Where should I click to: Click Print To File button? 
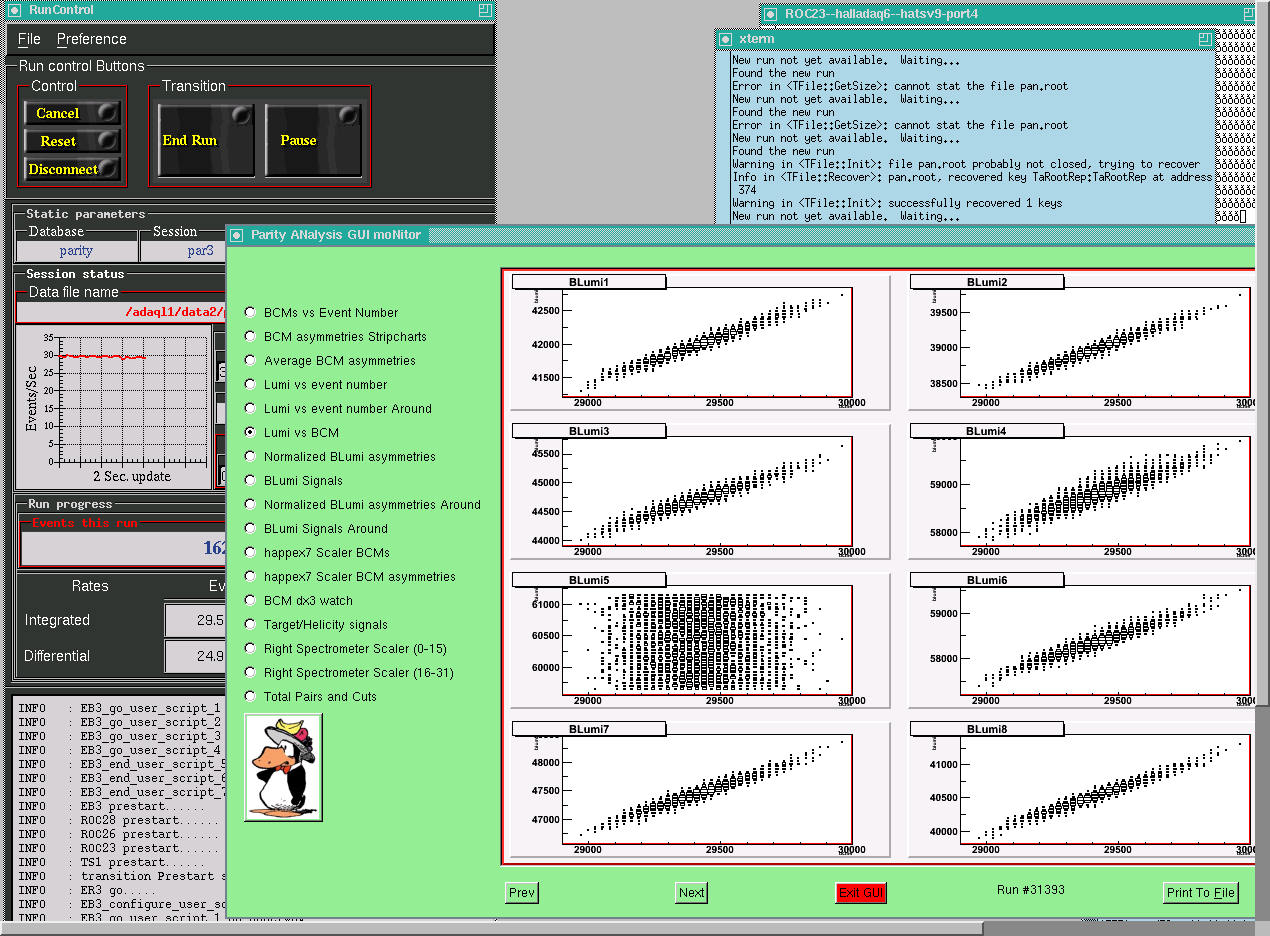point(1200,893)
